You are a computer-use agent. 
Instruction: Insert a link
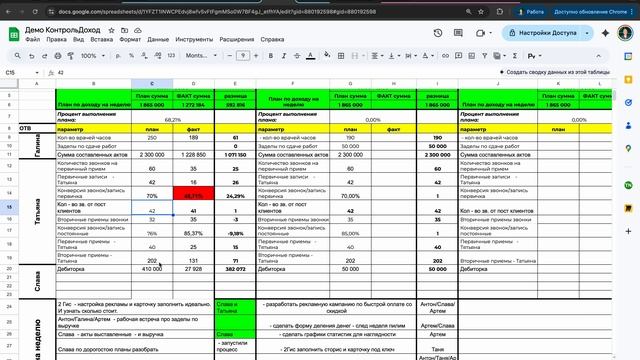tap(445, 56)
